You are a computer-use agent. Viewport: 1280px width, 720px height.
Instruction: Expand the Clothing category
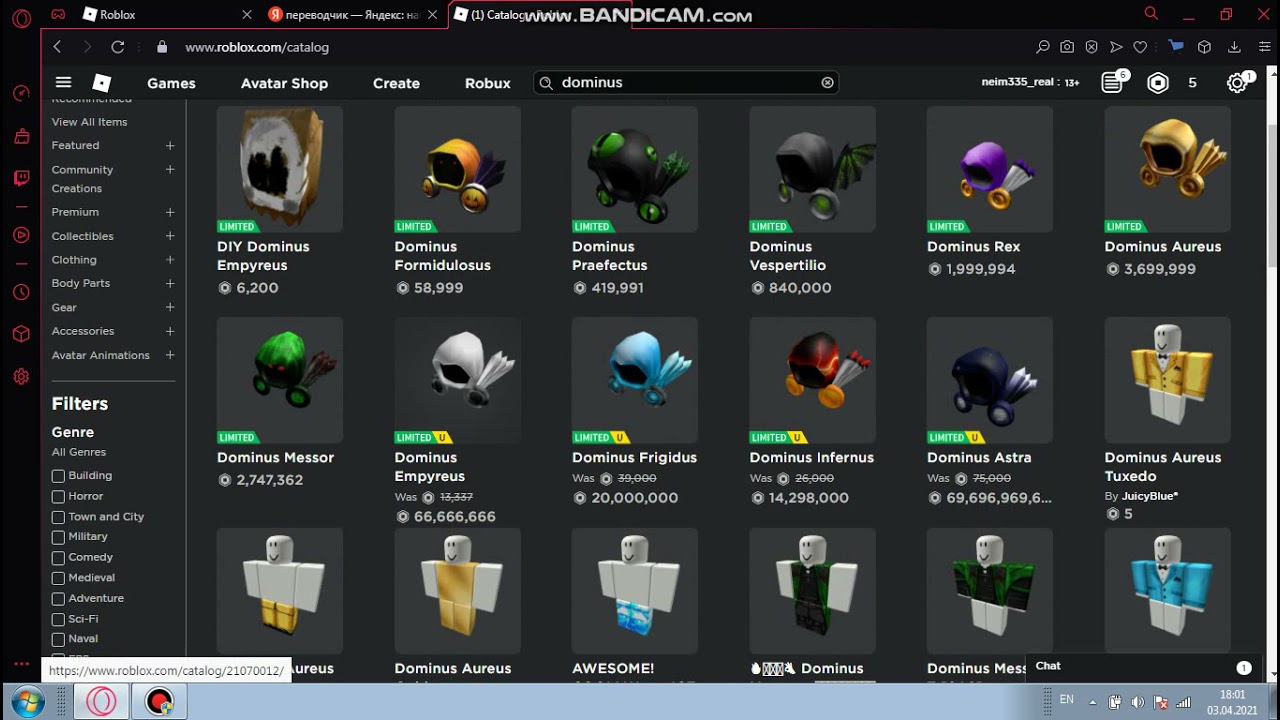pyautogui.click(x=170, y=260)
